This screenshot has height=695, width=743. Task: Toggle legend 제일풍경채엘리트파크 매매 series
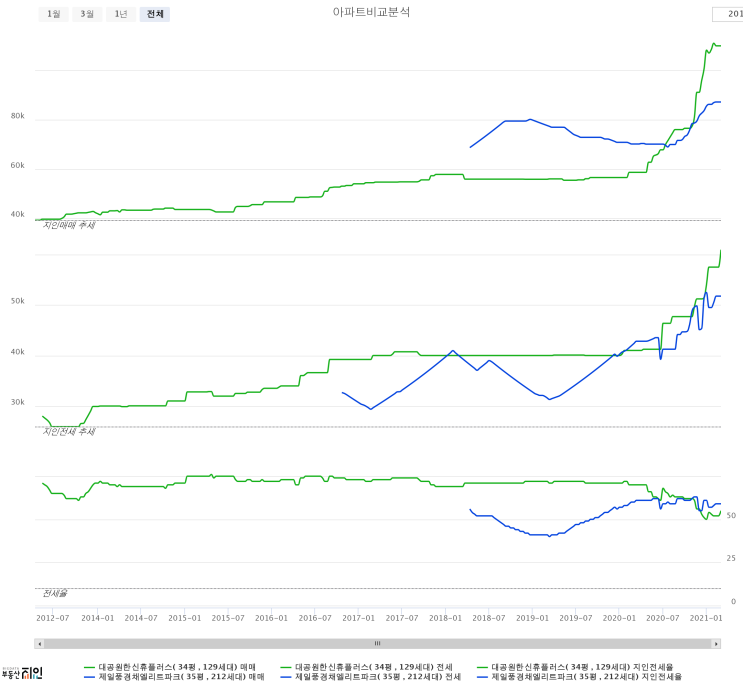tap(174, 677)
